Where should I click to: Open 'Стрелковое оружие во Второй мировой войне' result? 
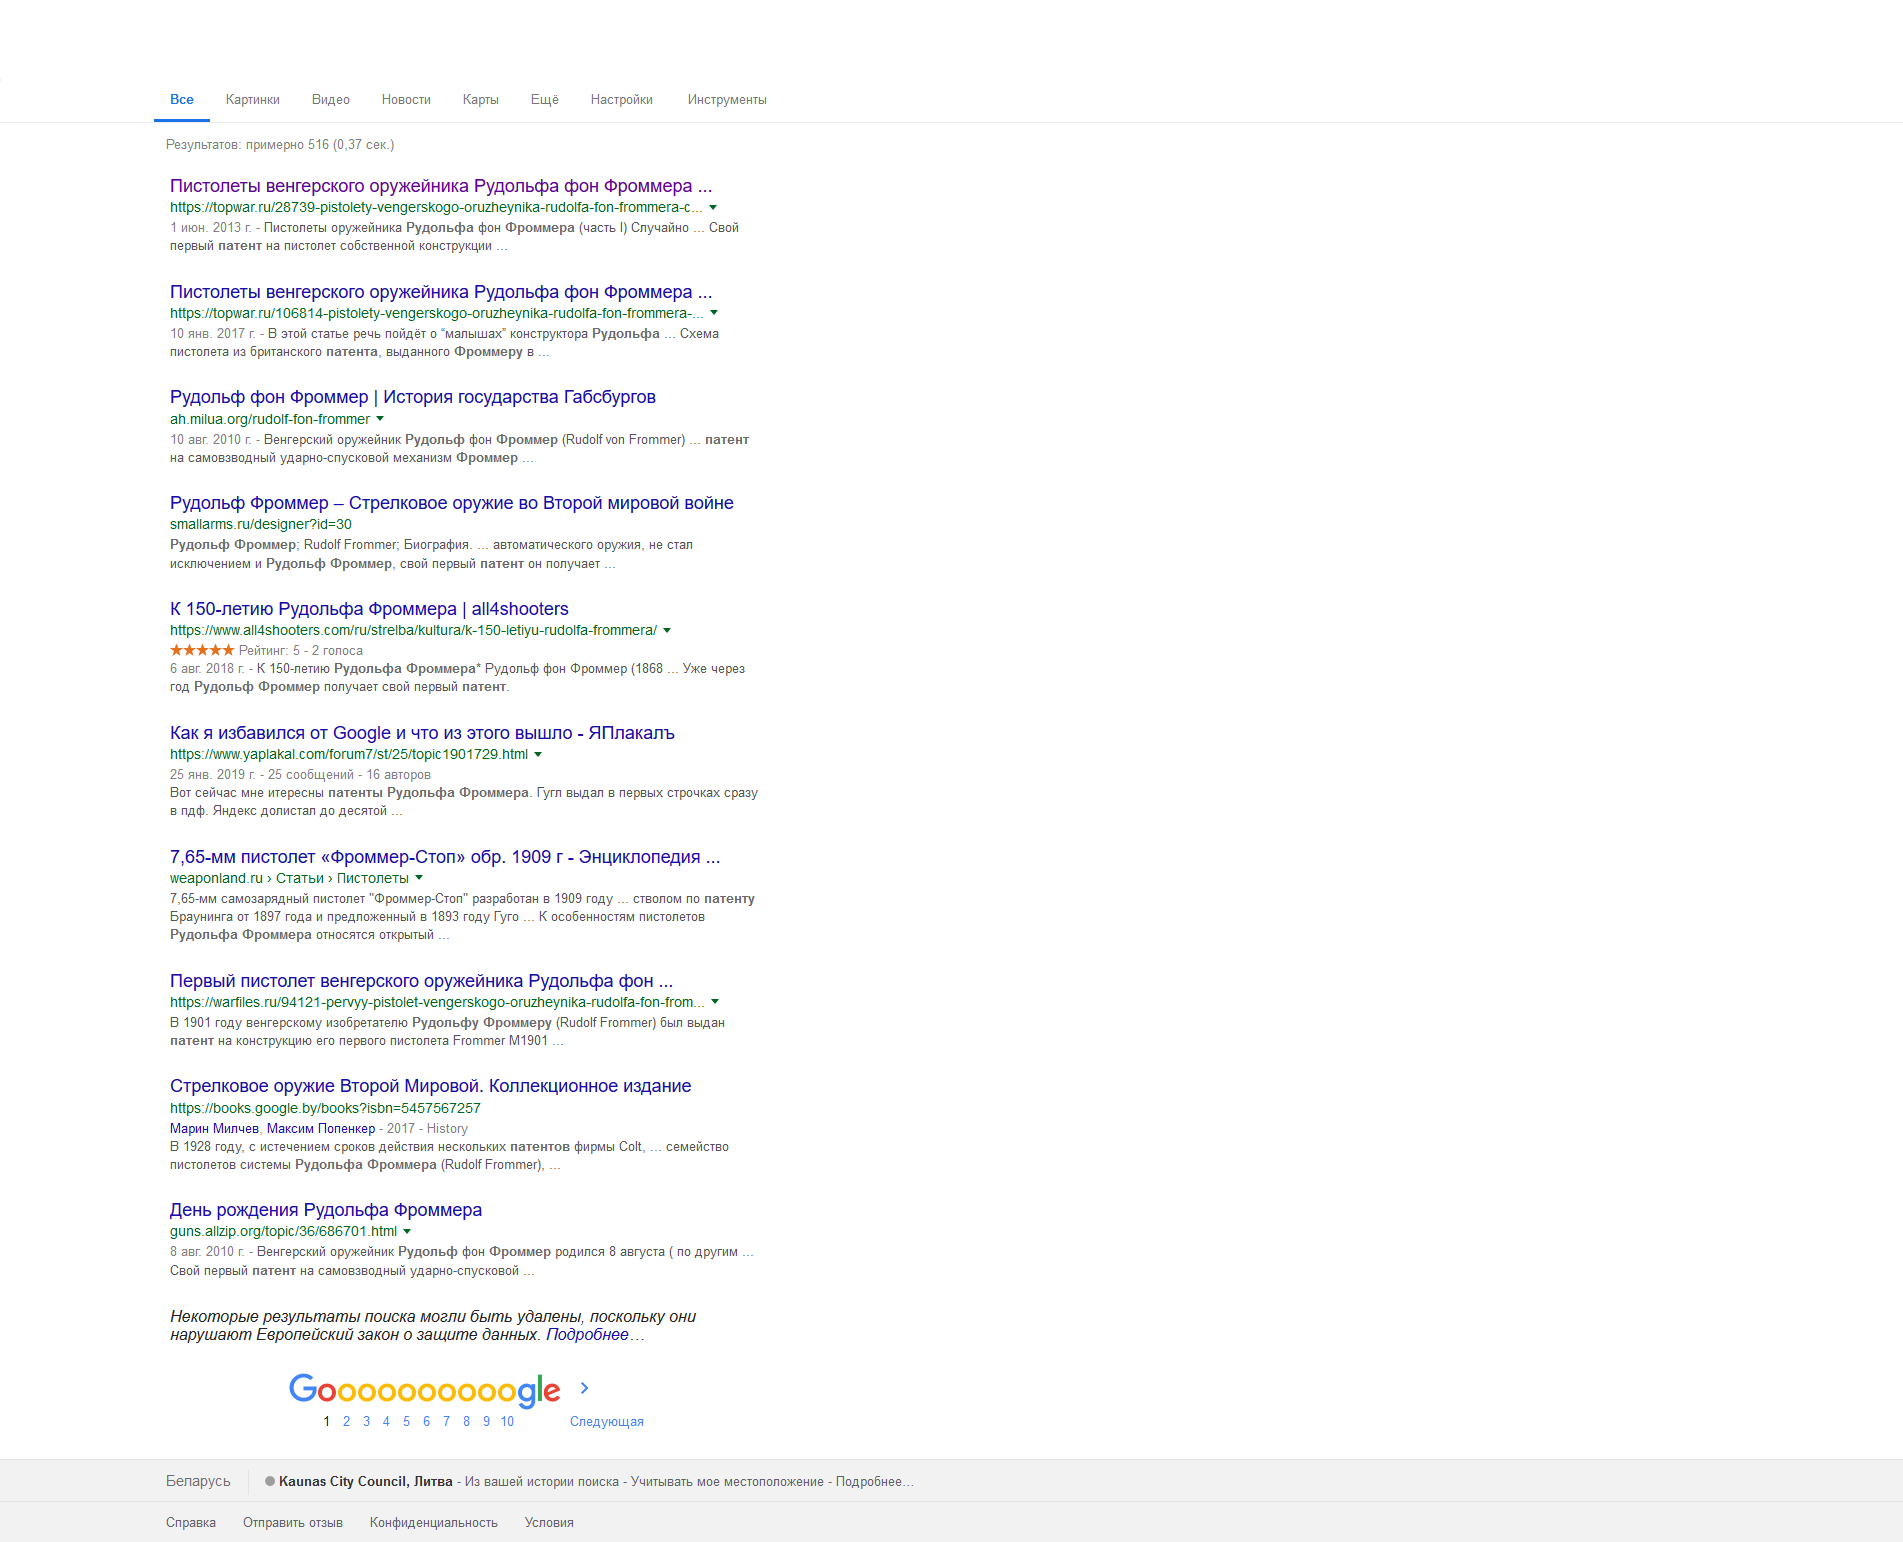coord(452,503)
